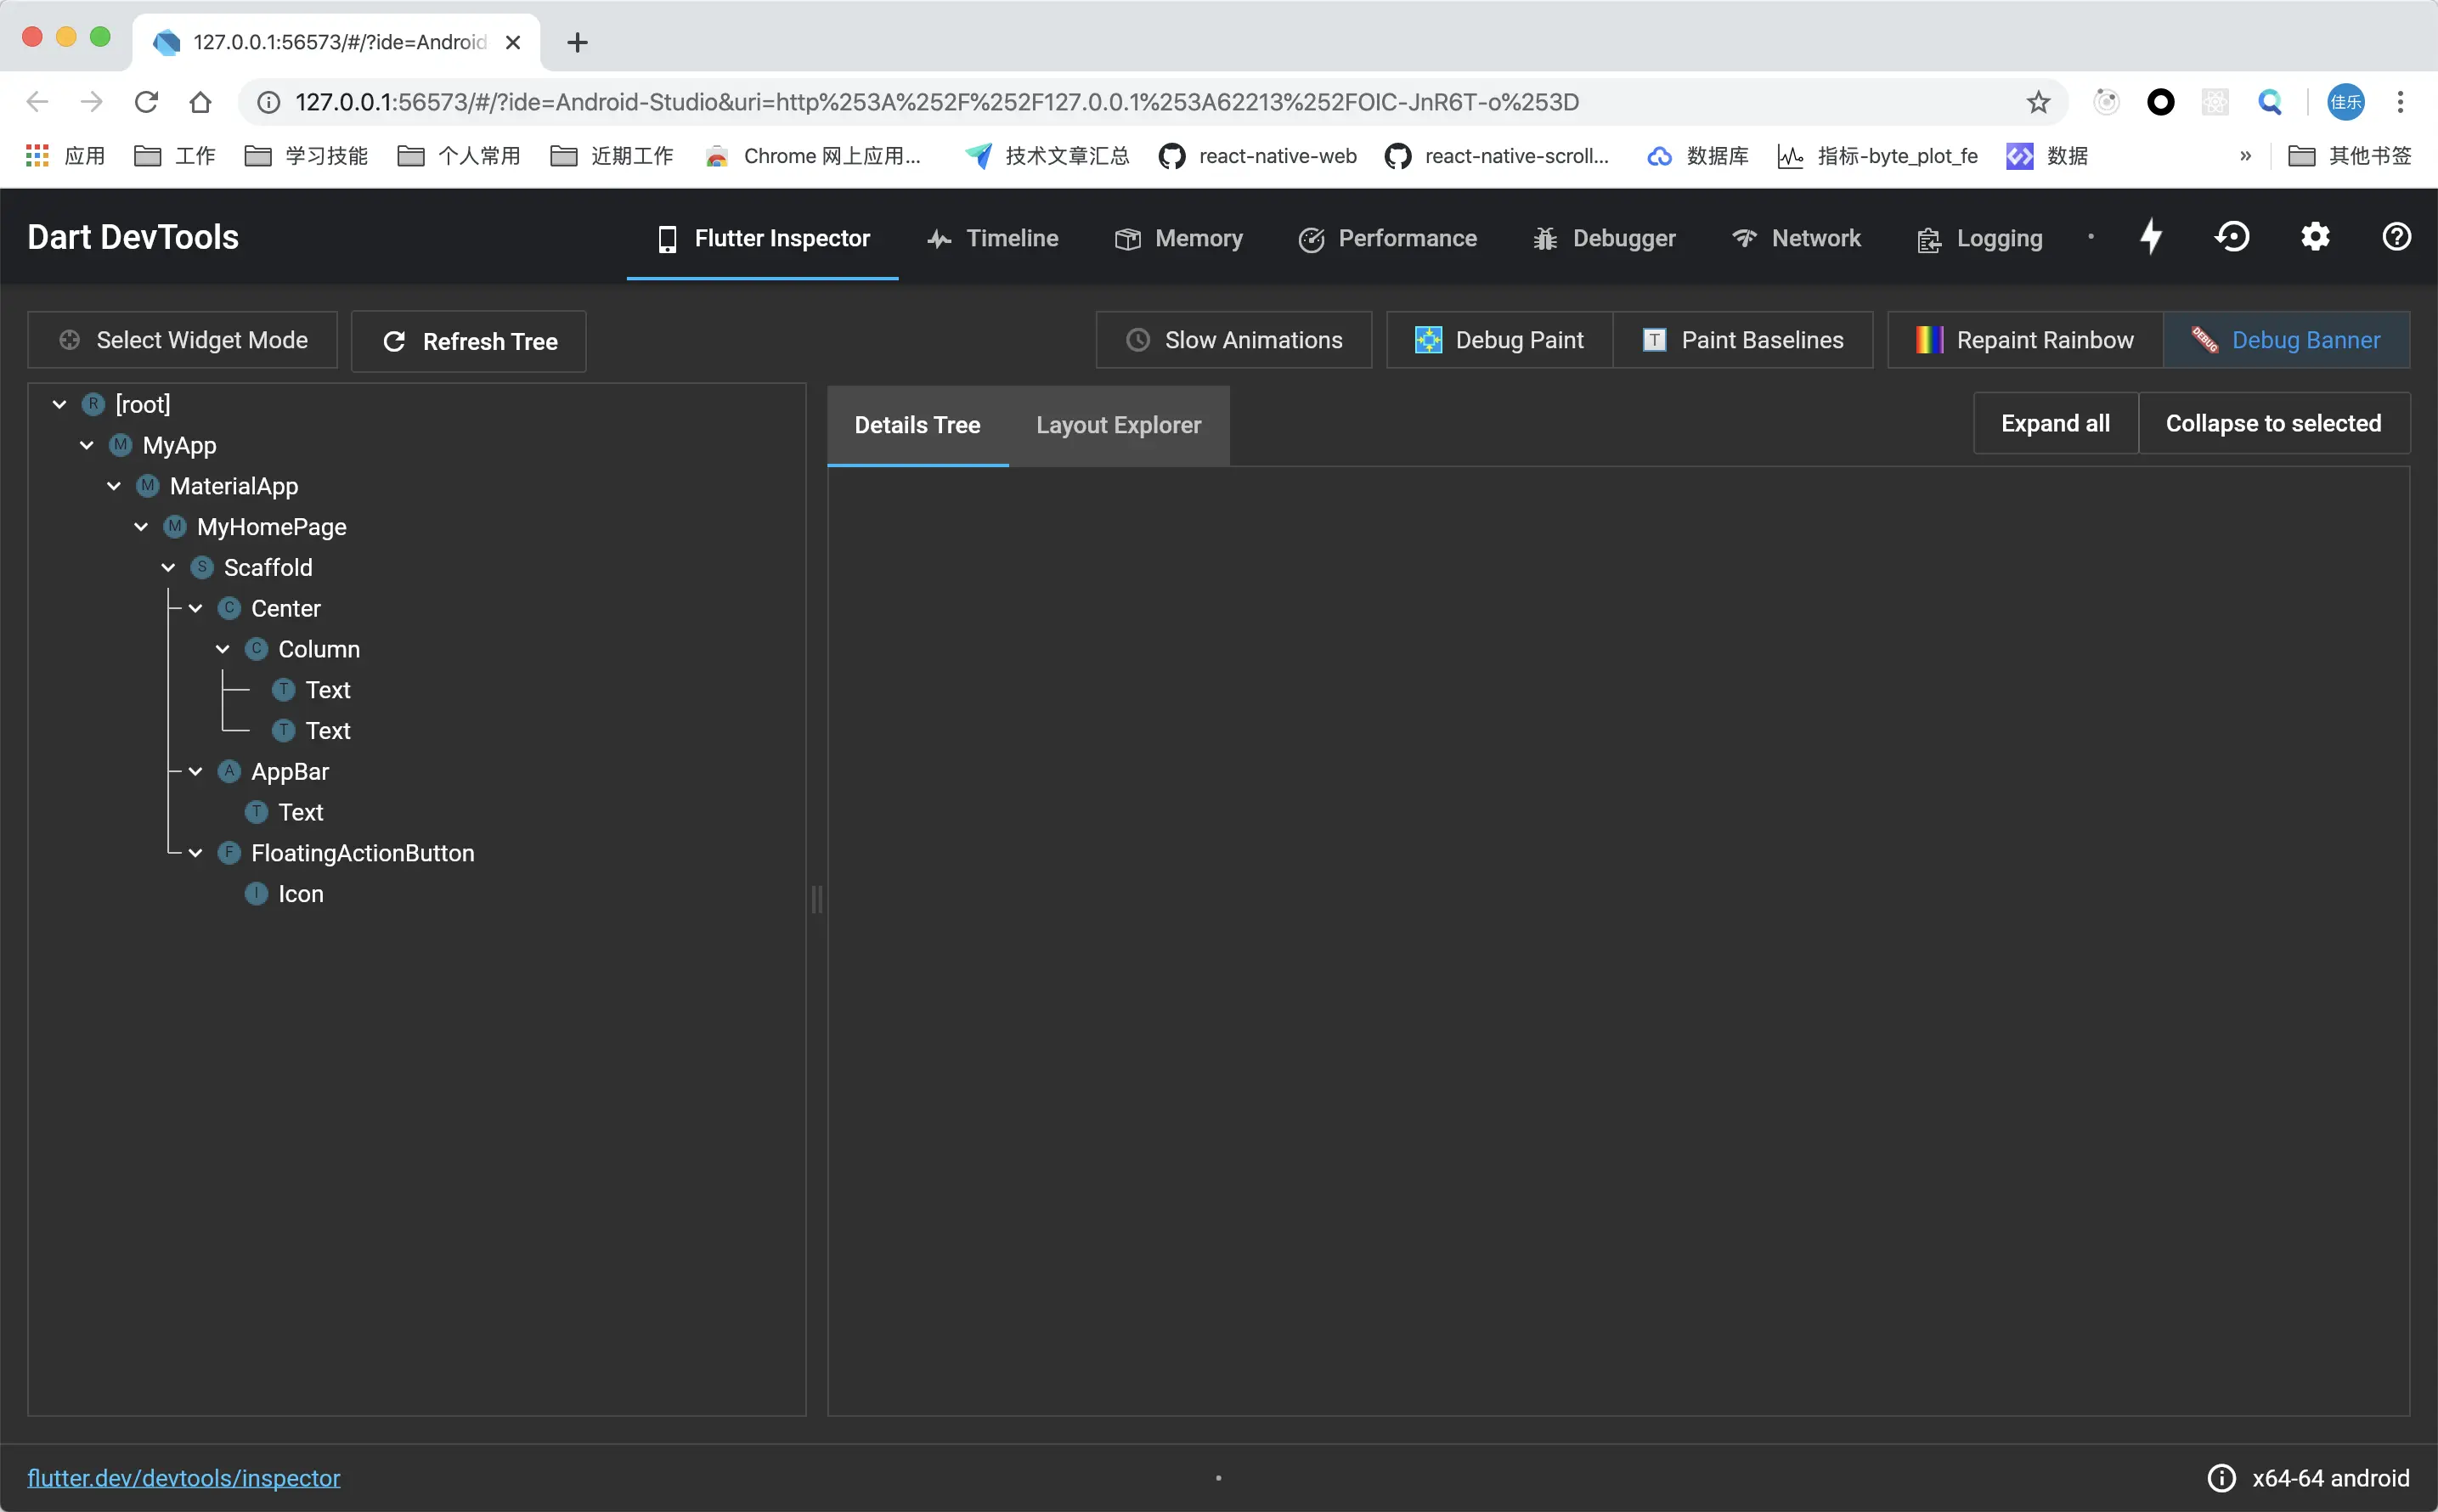Viewport: 2438px width, 1512px height.
Task: Bookmark this page with star icon
Action: (2038, 102)
